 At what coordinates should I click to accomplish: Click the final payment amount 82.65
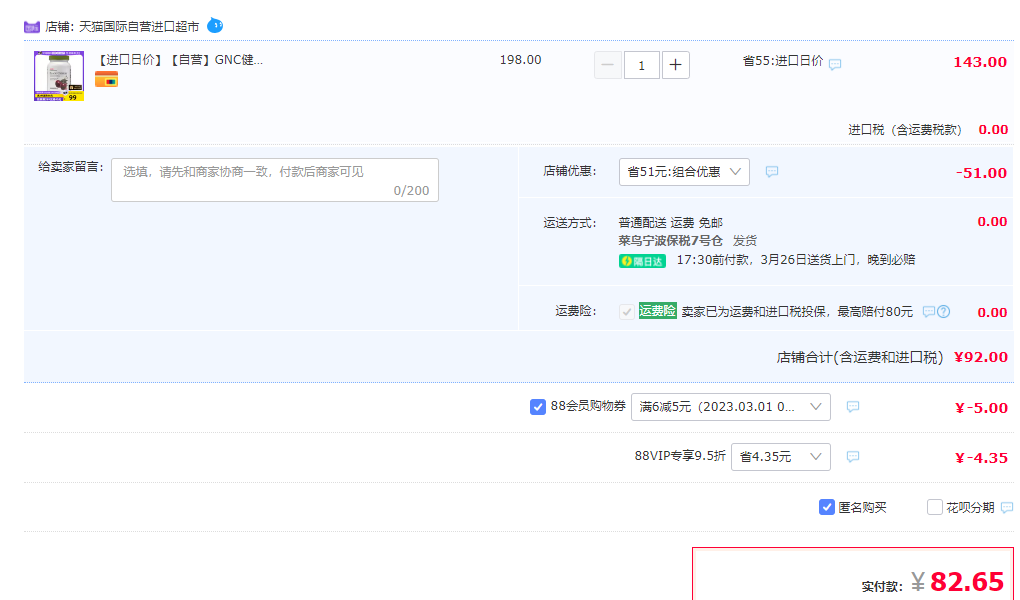(967, 582)
